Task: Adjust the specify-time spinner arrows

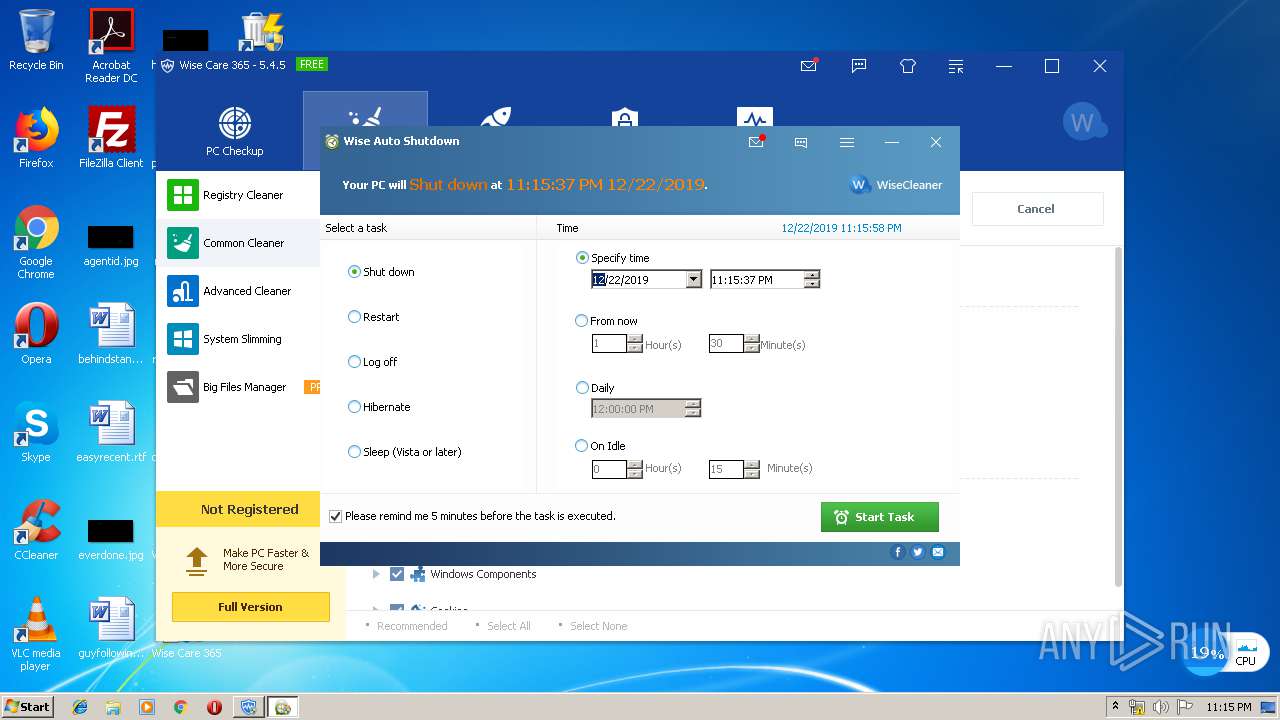Action: coord(812,280)
